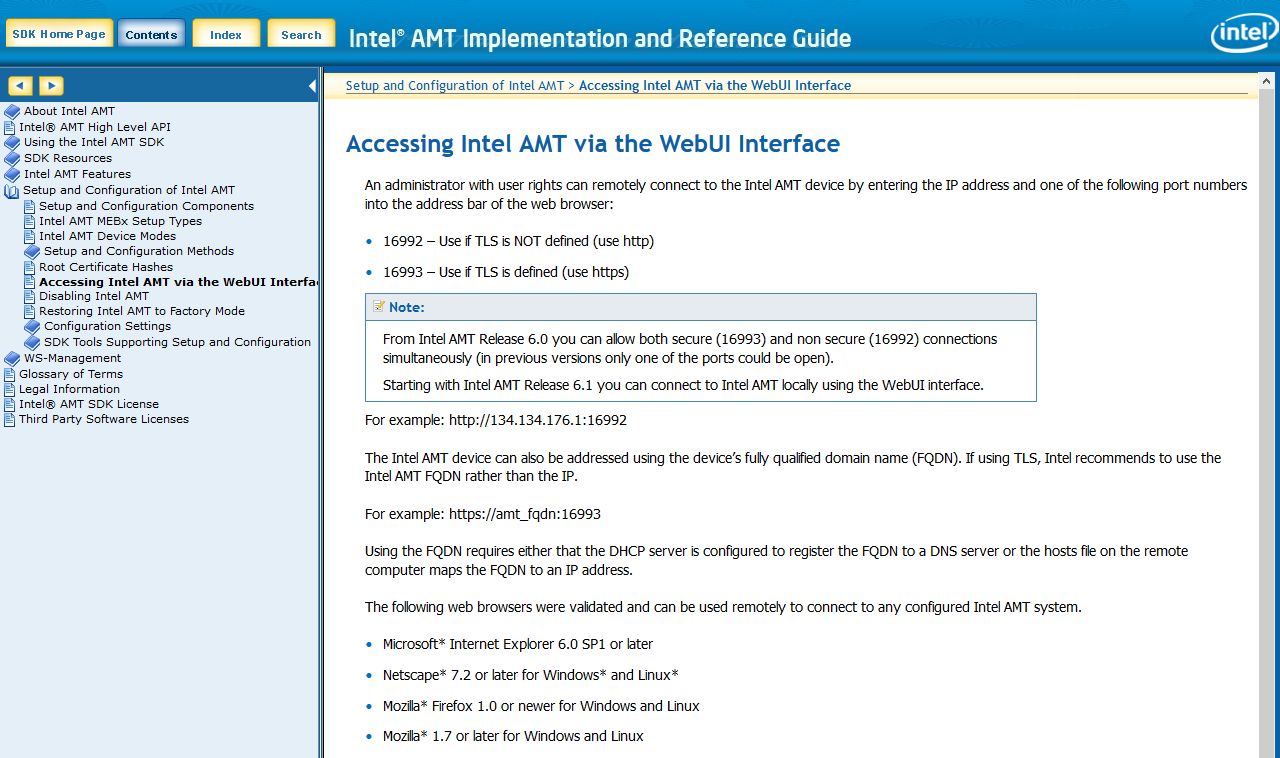Click the page icon beside Root Certificate Hashes
The width and height of the screenshot is (1280, 758).
pos(30,267)
